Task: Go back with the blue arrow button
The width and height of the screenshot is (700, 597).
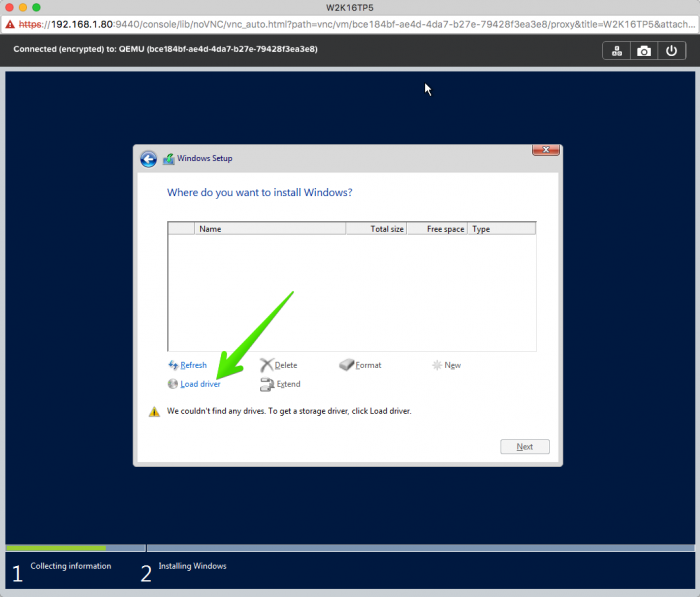Action: coord(148,159)
